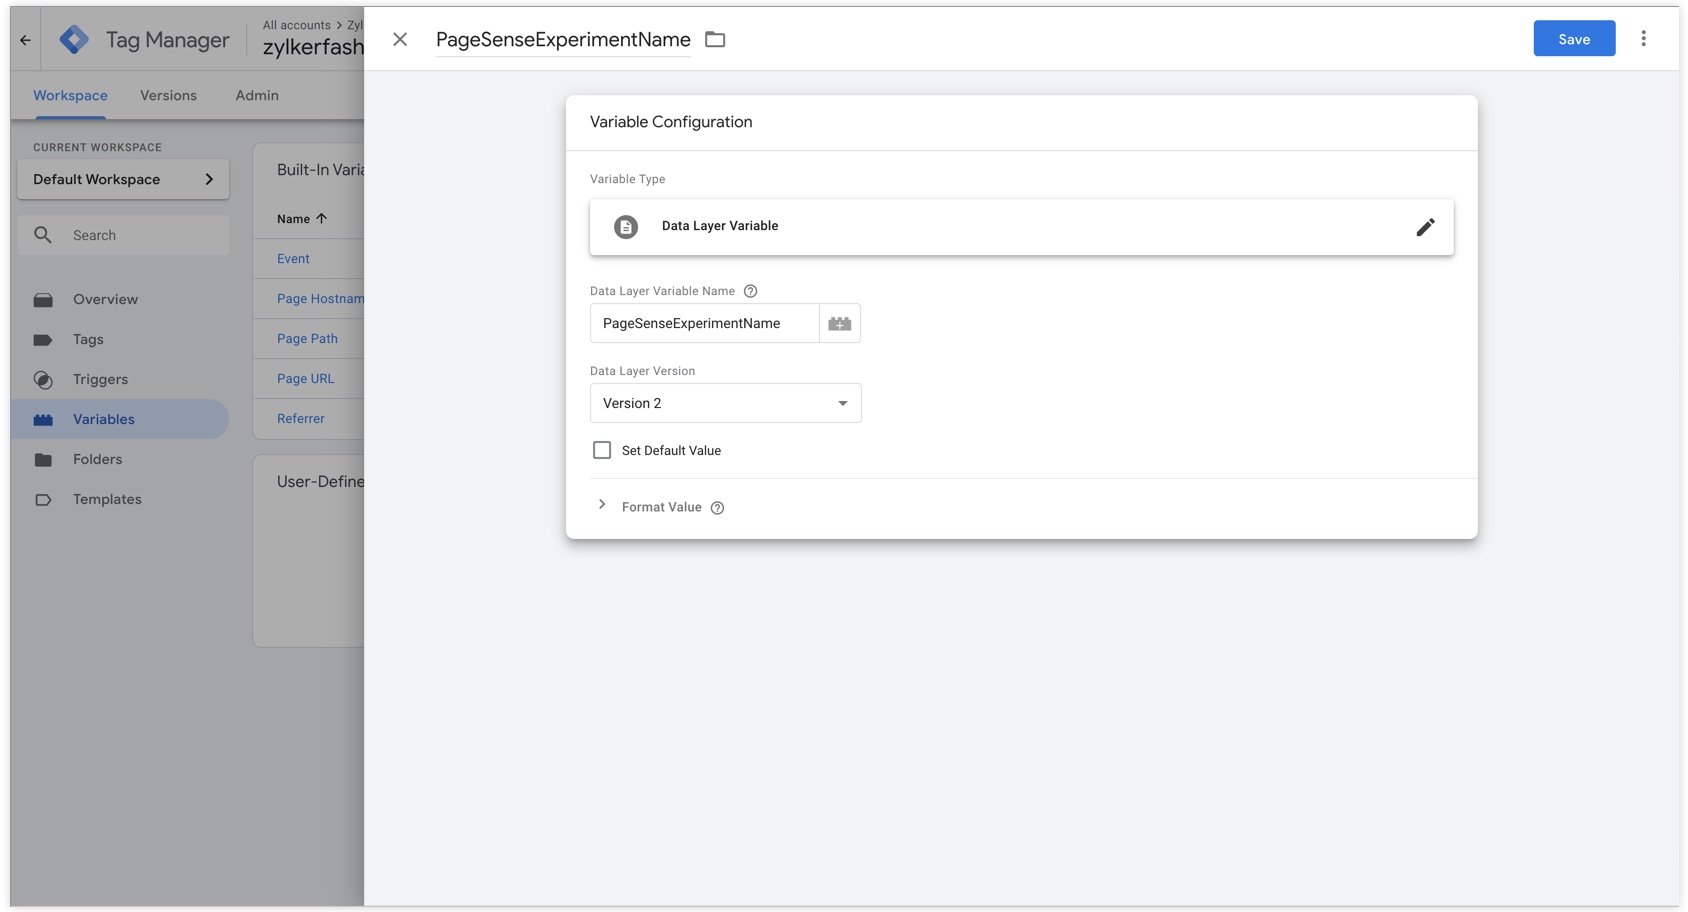Switch to the Versions tab

pos(168,96)
